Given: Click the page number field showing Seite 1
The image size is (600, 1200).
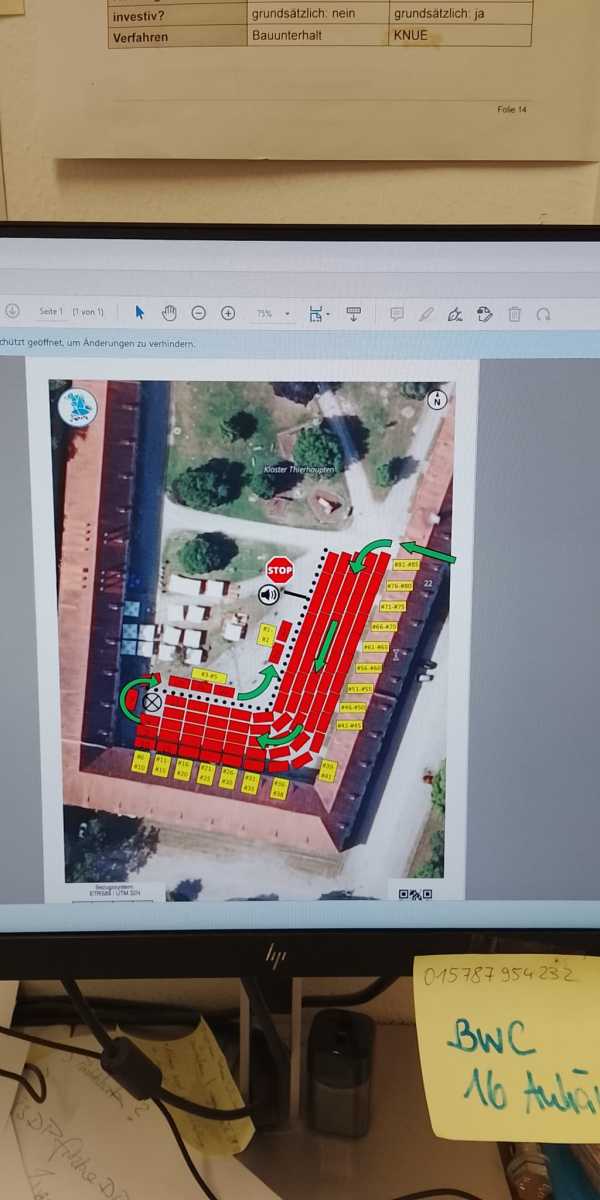Looking at the screenshot, I should pos(51,312).
